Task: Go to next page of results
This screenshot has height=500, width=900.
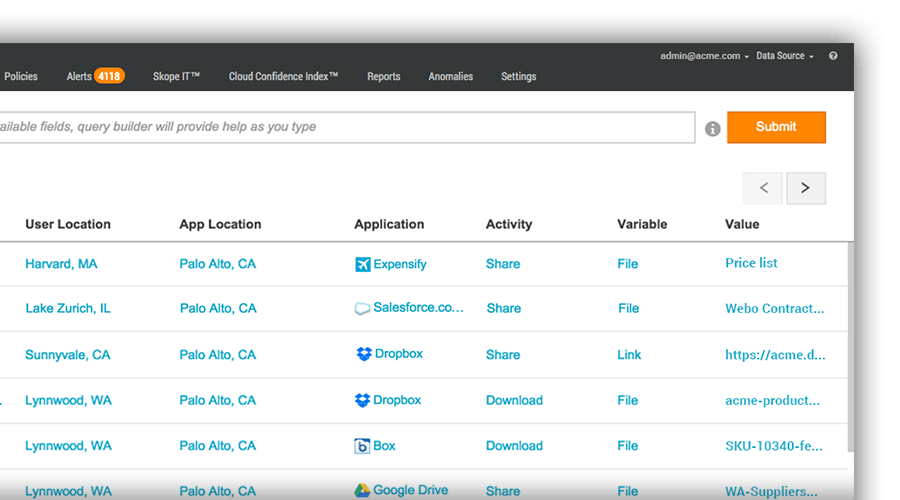Action: pyautogui.click(x=806, y=188)
